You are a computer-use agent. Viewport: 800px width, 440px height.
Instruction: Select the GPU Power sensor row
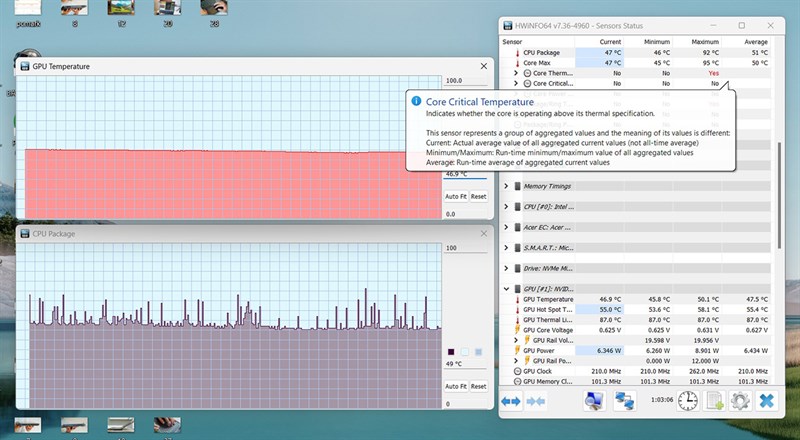point(545,351)
